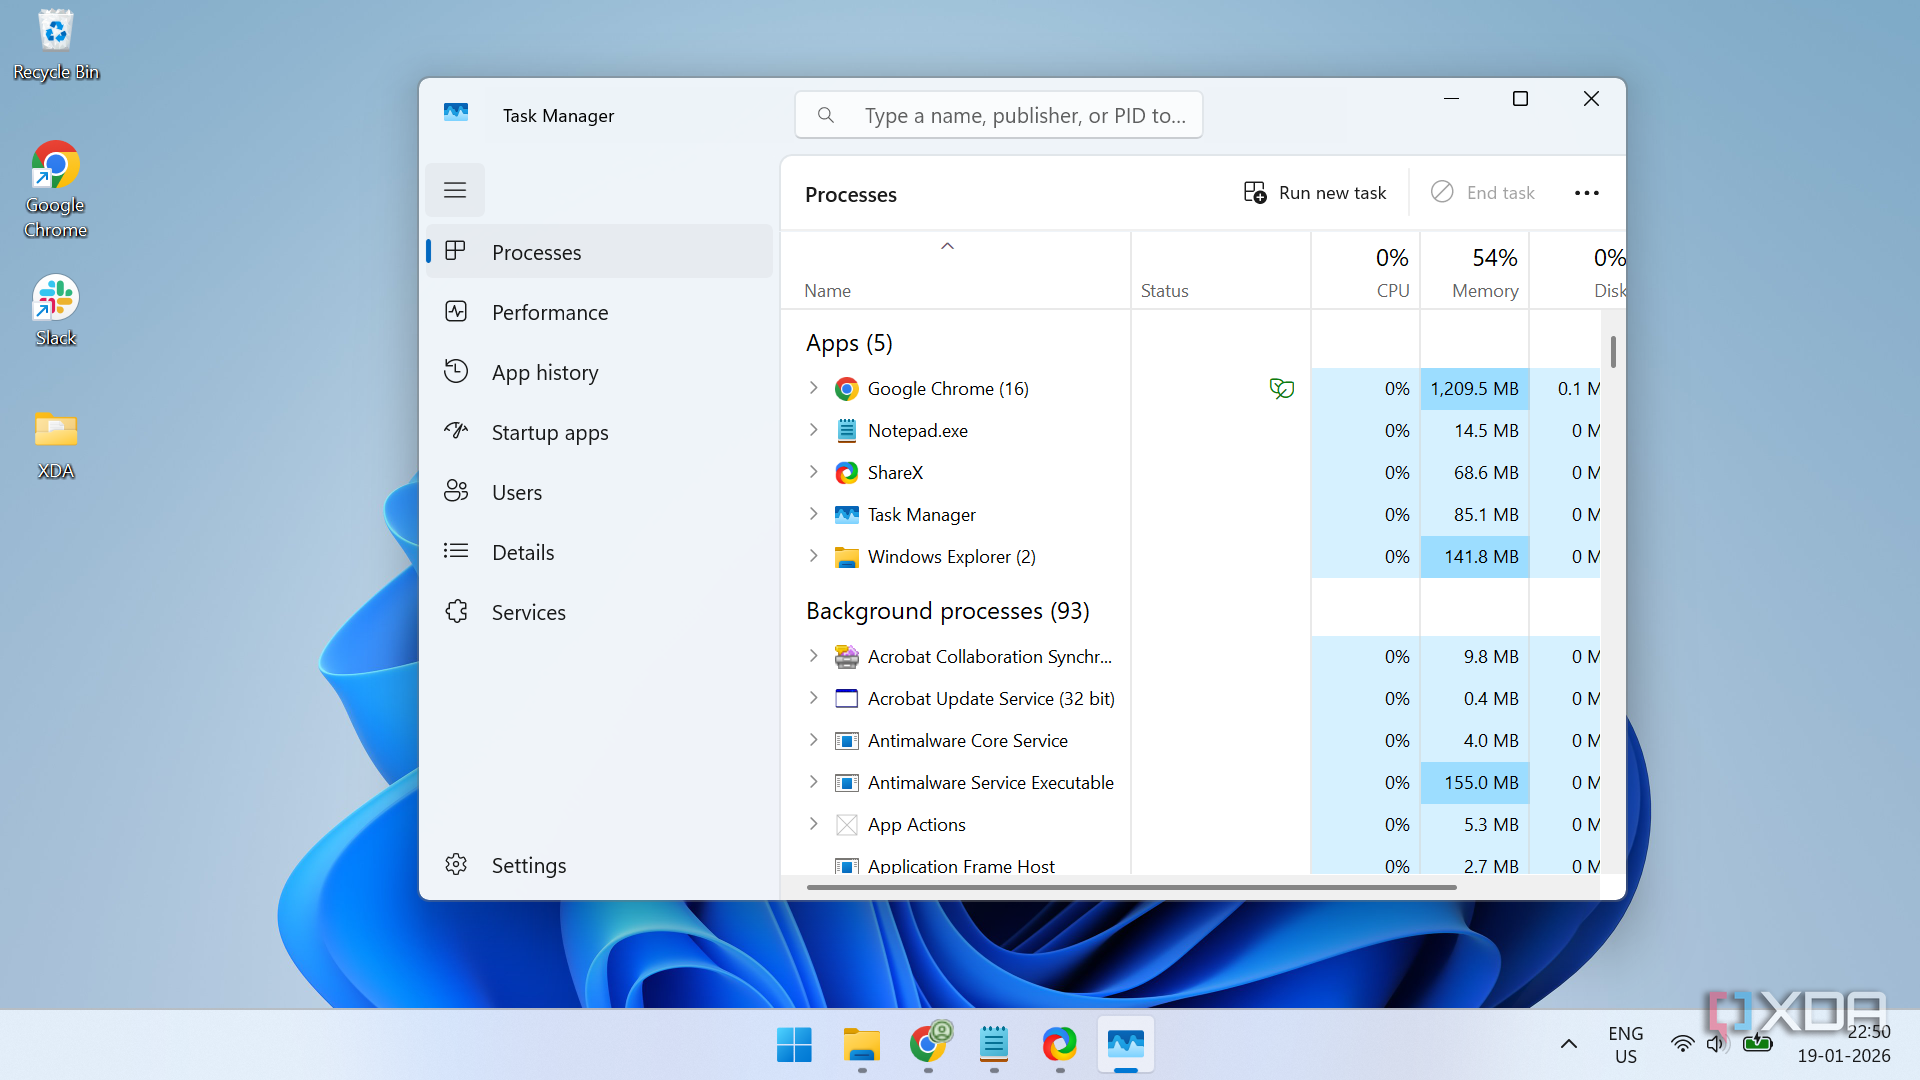Open the Users page in sidebar
The width and height of the screenshot is (1920, 1080).
point(599,492)
